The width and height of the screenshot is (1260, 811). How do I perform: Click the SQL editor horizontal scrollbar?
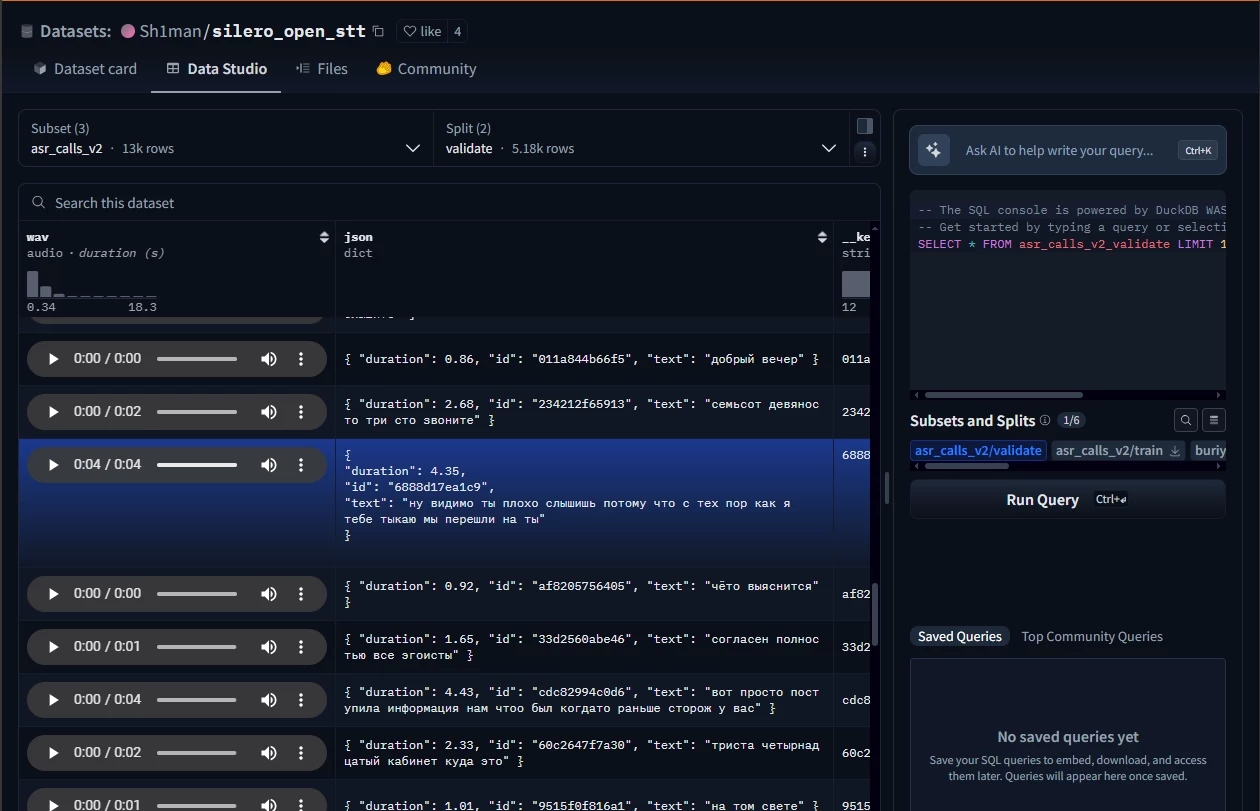(1002, 395)
